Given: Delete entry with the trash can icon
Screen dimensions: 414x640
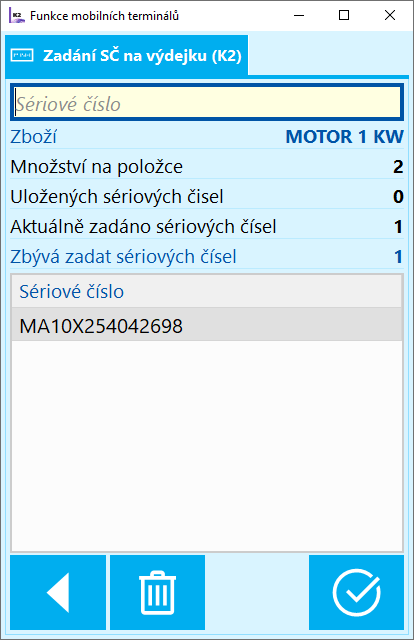Looking at the screenshot, I should pos(157,592).
